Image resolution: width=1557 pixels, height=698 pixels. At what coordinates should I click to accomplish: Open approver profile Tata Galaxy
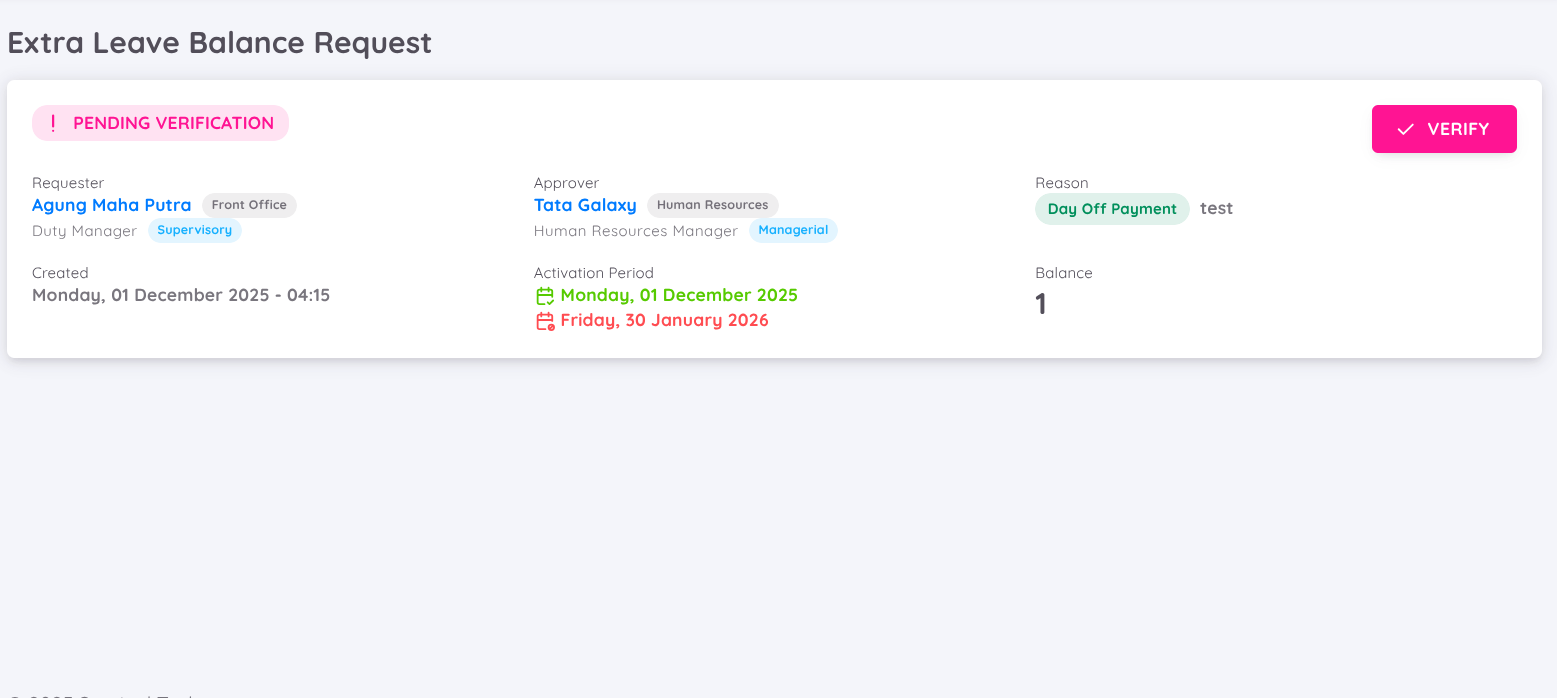(x=585, y=205)
